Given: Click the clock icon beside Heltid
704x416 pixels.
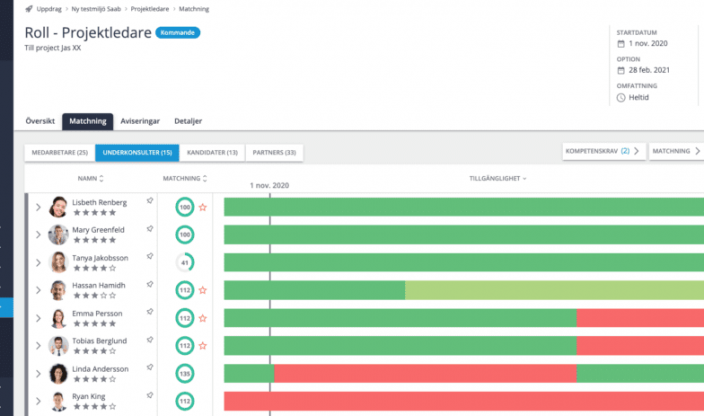Looking at the screenshot, I should [x=621, y=97].
